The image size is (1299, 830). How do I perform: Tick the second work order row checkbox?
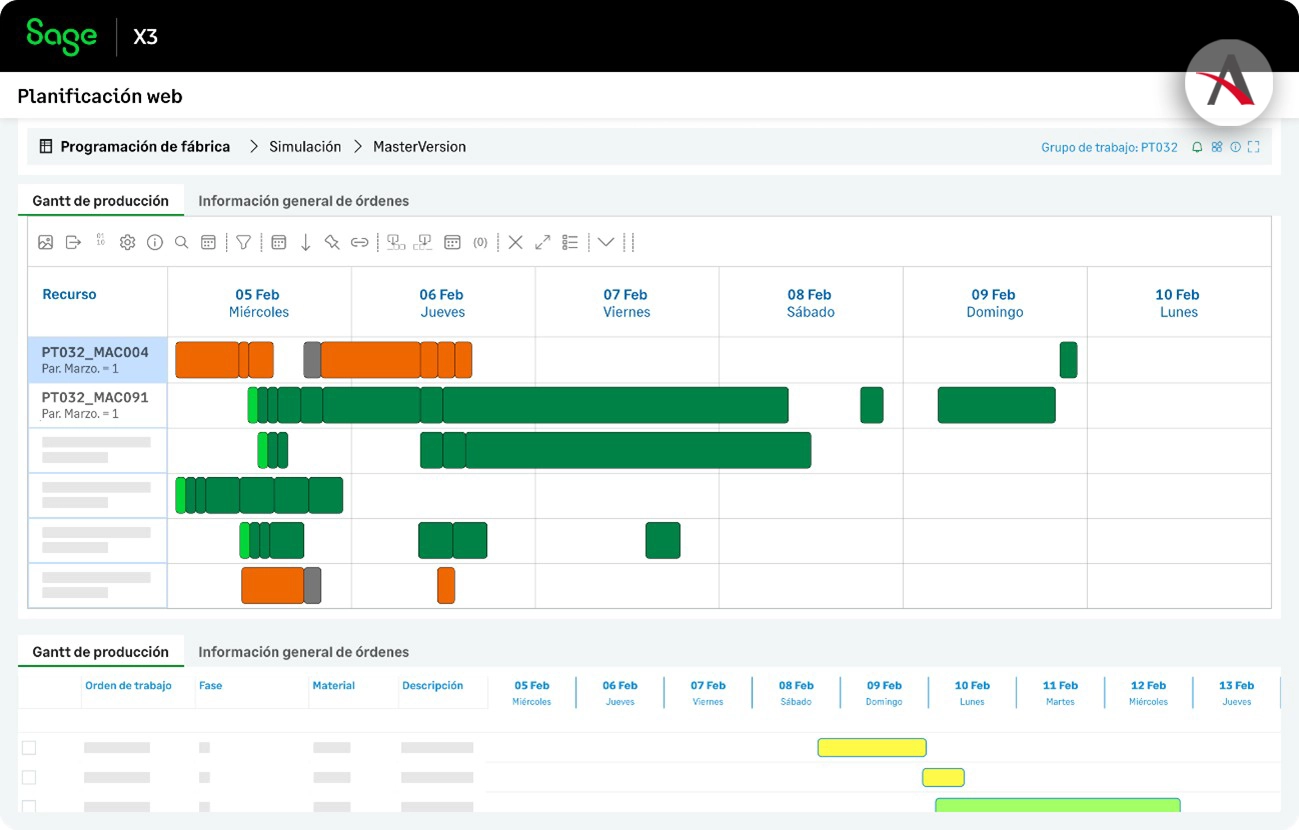[29, 777]
